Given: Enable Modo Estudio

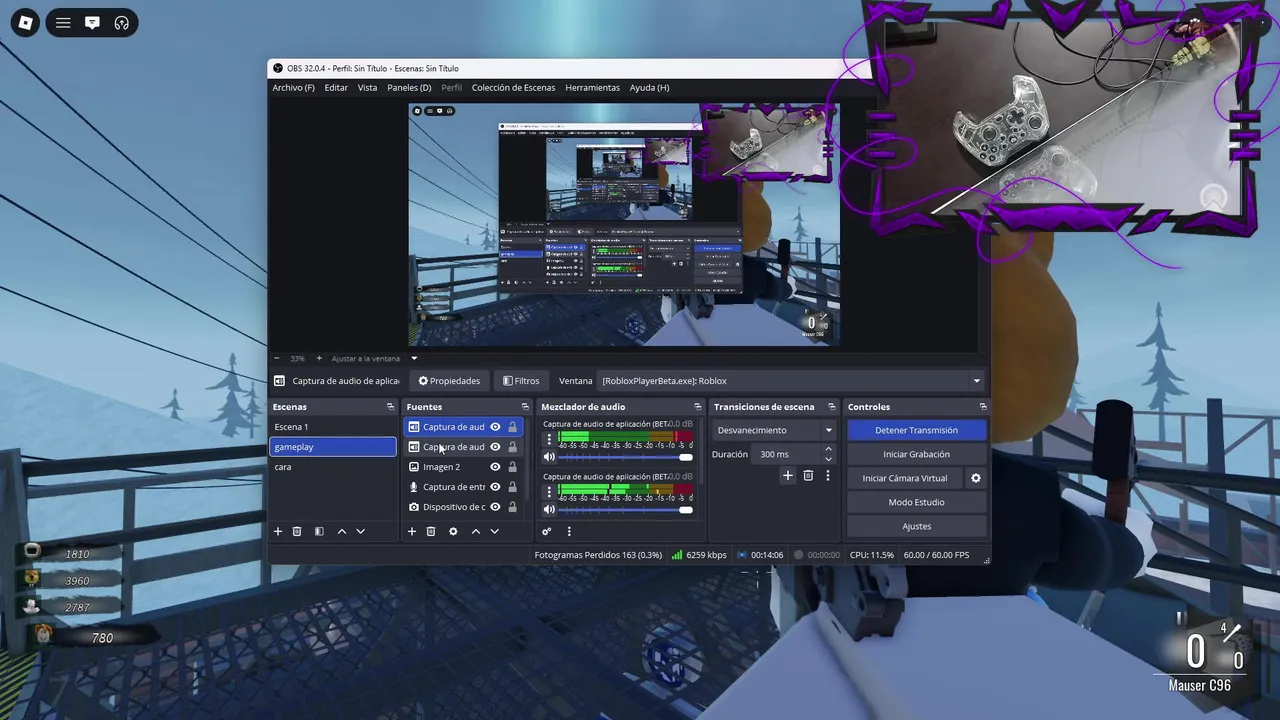Looking at the screenshot, I should click(x=917, y=502).
